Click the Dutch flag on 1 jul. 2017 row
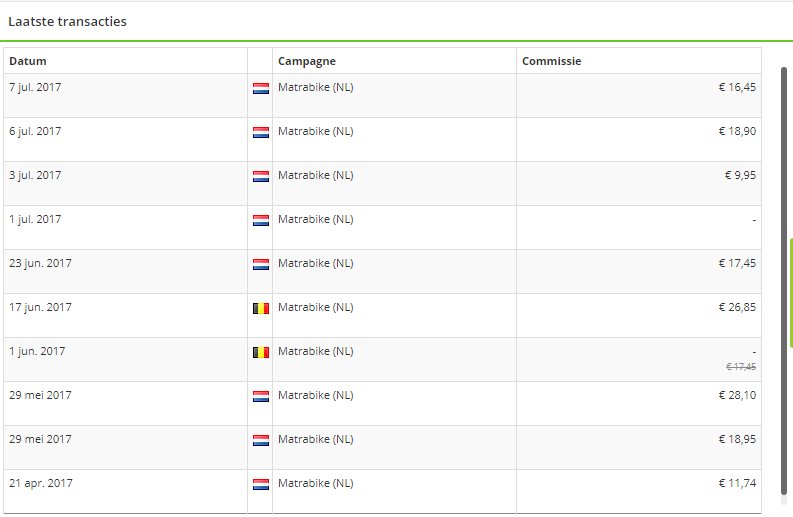 pyautogui.click(x=260, y=220)
